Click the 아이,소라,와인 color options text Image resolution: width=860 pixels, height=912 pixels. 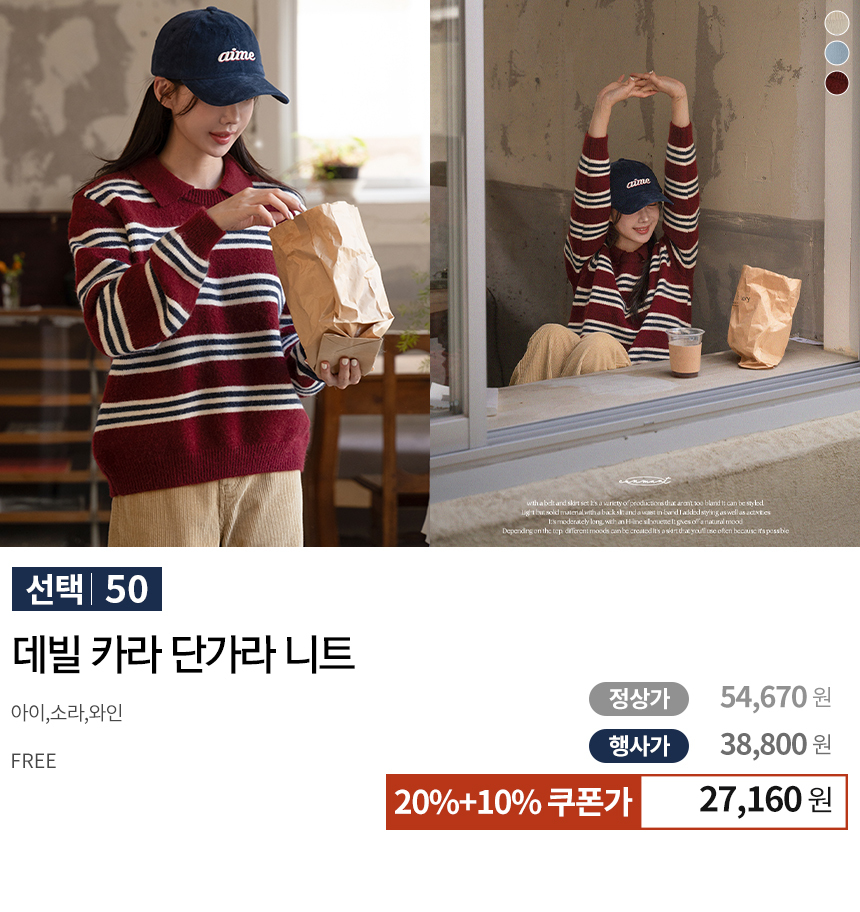click(x=67, y=712)
